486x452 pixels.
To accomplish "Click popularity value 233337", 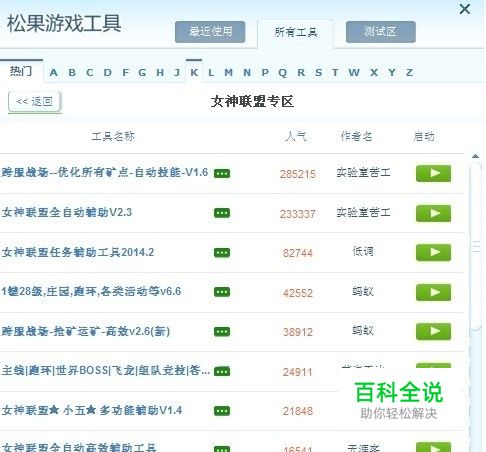I will pos(298,214).
